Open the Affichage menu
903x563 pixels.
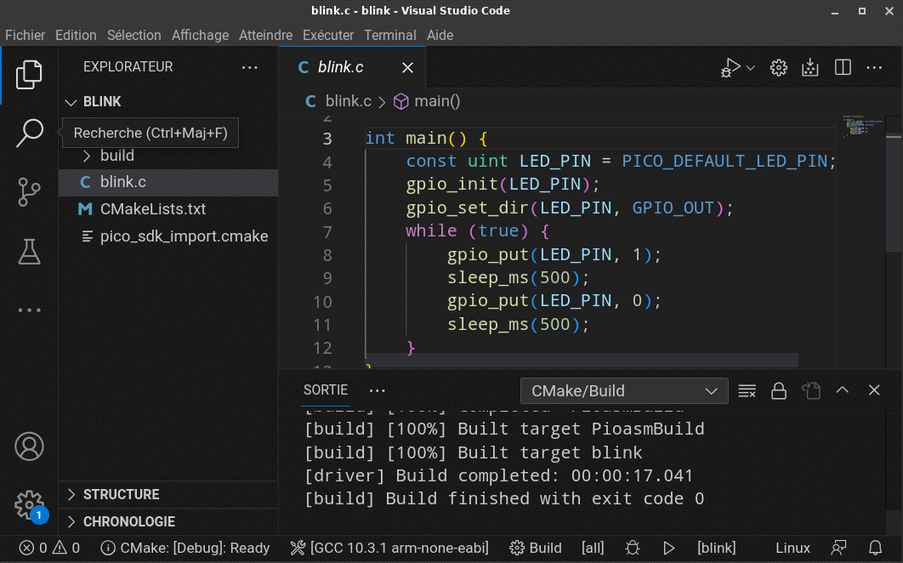(200, 35)
